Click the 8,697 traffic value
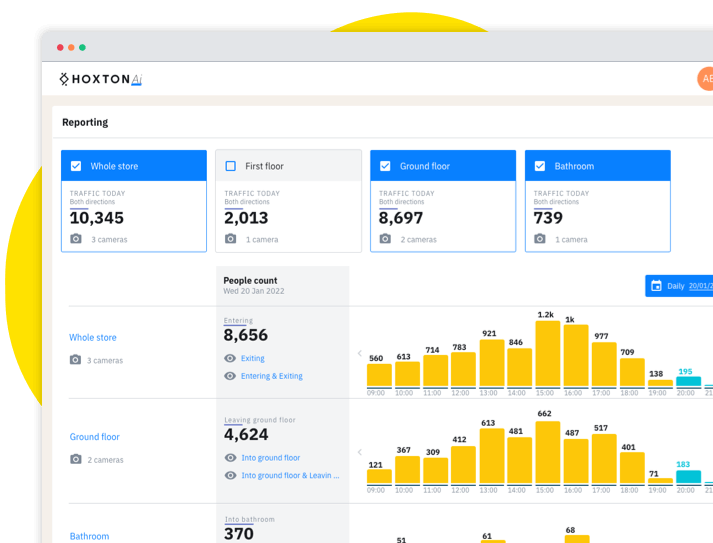The width and height of the screenshot is (713, 543). (x=401, y=218)
